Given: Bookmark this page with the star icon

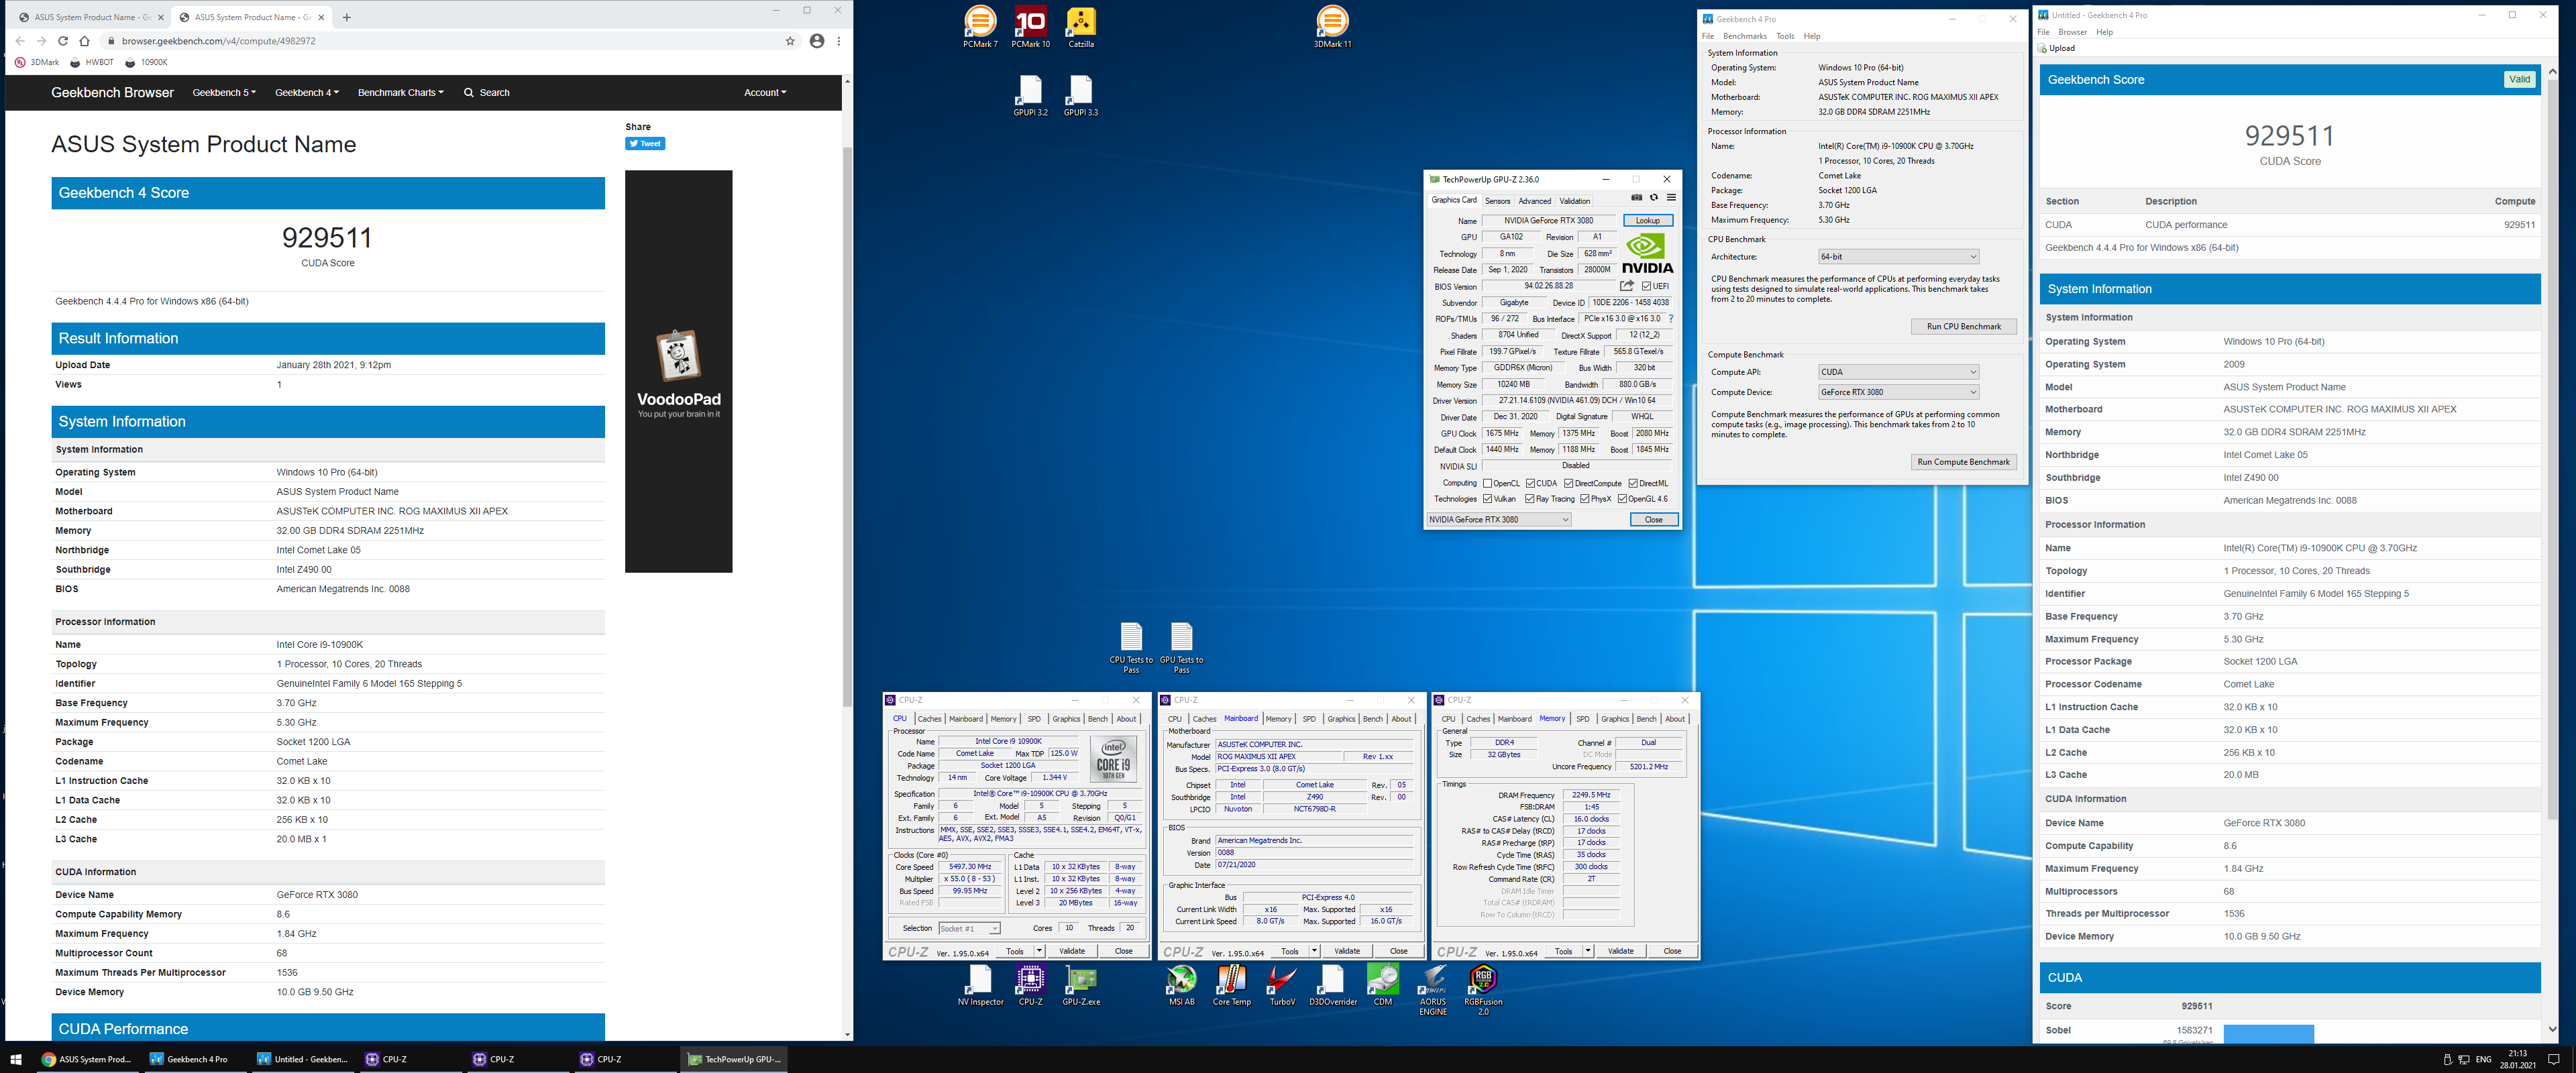Looking at the screenshot, I should pos(790,41).
